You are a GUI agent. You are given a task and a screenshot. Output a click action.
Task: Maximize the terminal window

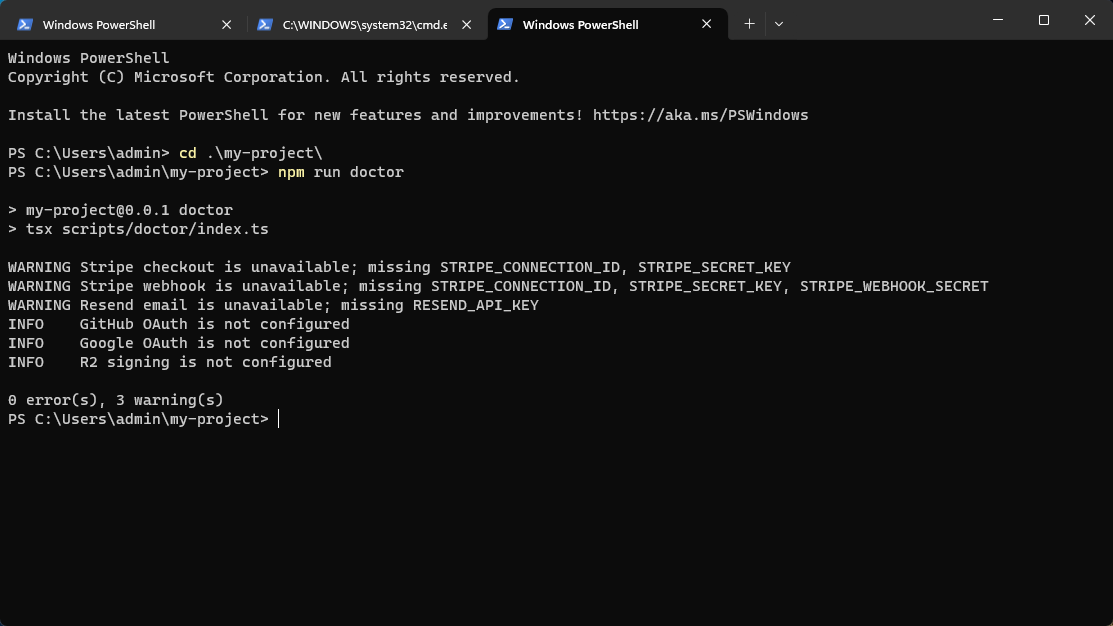click(1043, 20)
